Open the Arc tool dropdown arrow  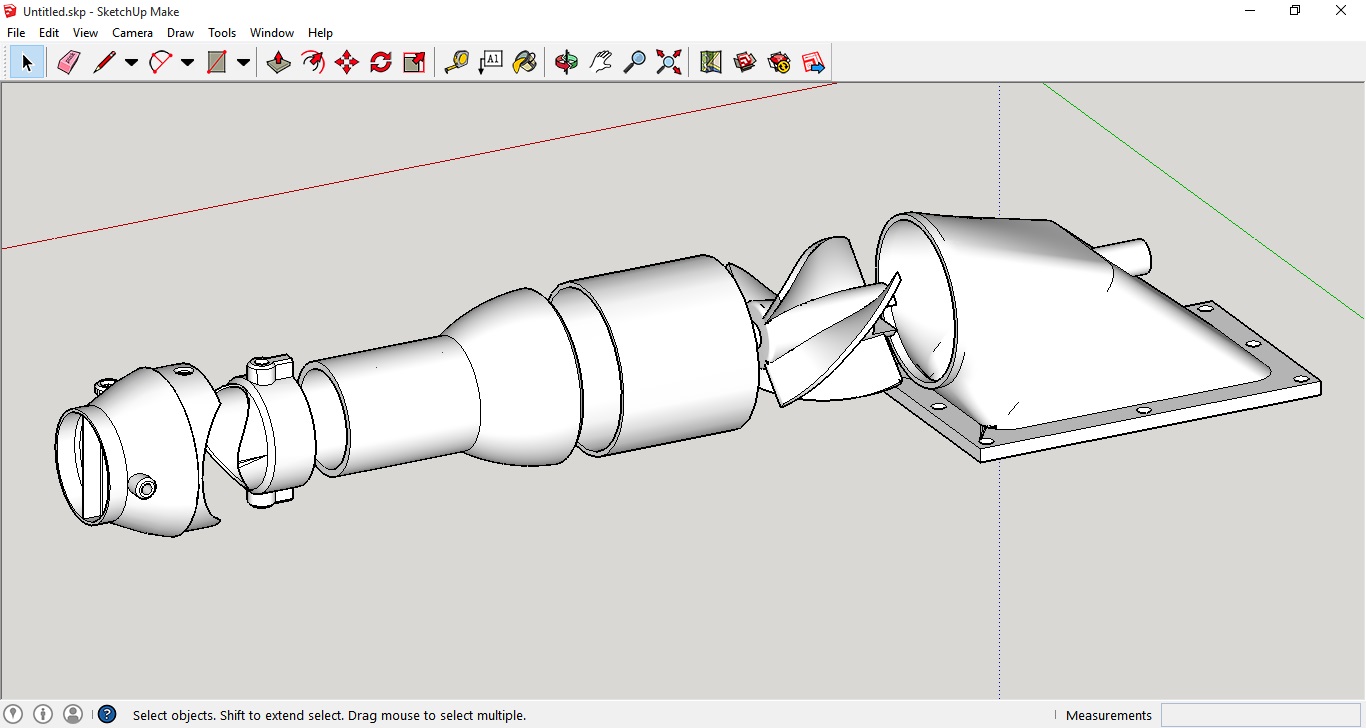187,63
